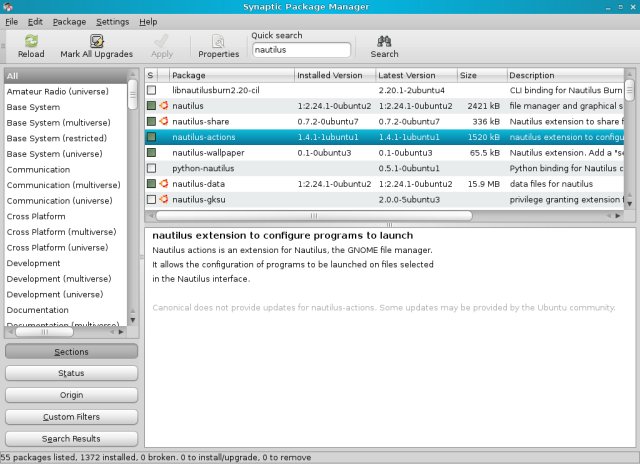Select the Documentation section
The image size is (640, 464).
point(66,310)
